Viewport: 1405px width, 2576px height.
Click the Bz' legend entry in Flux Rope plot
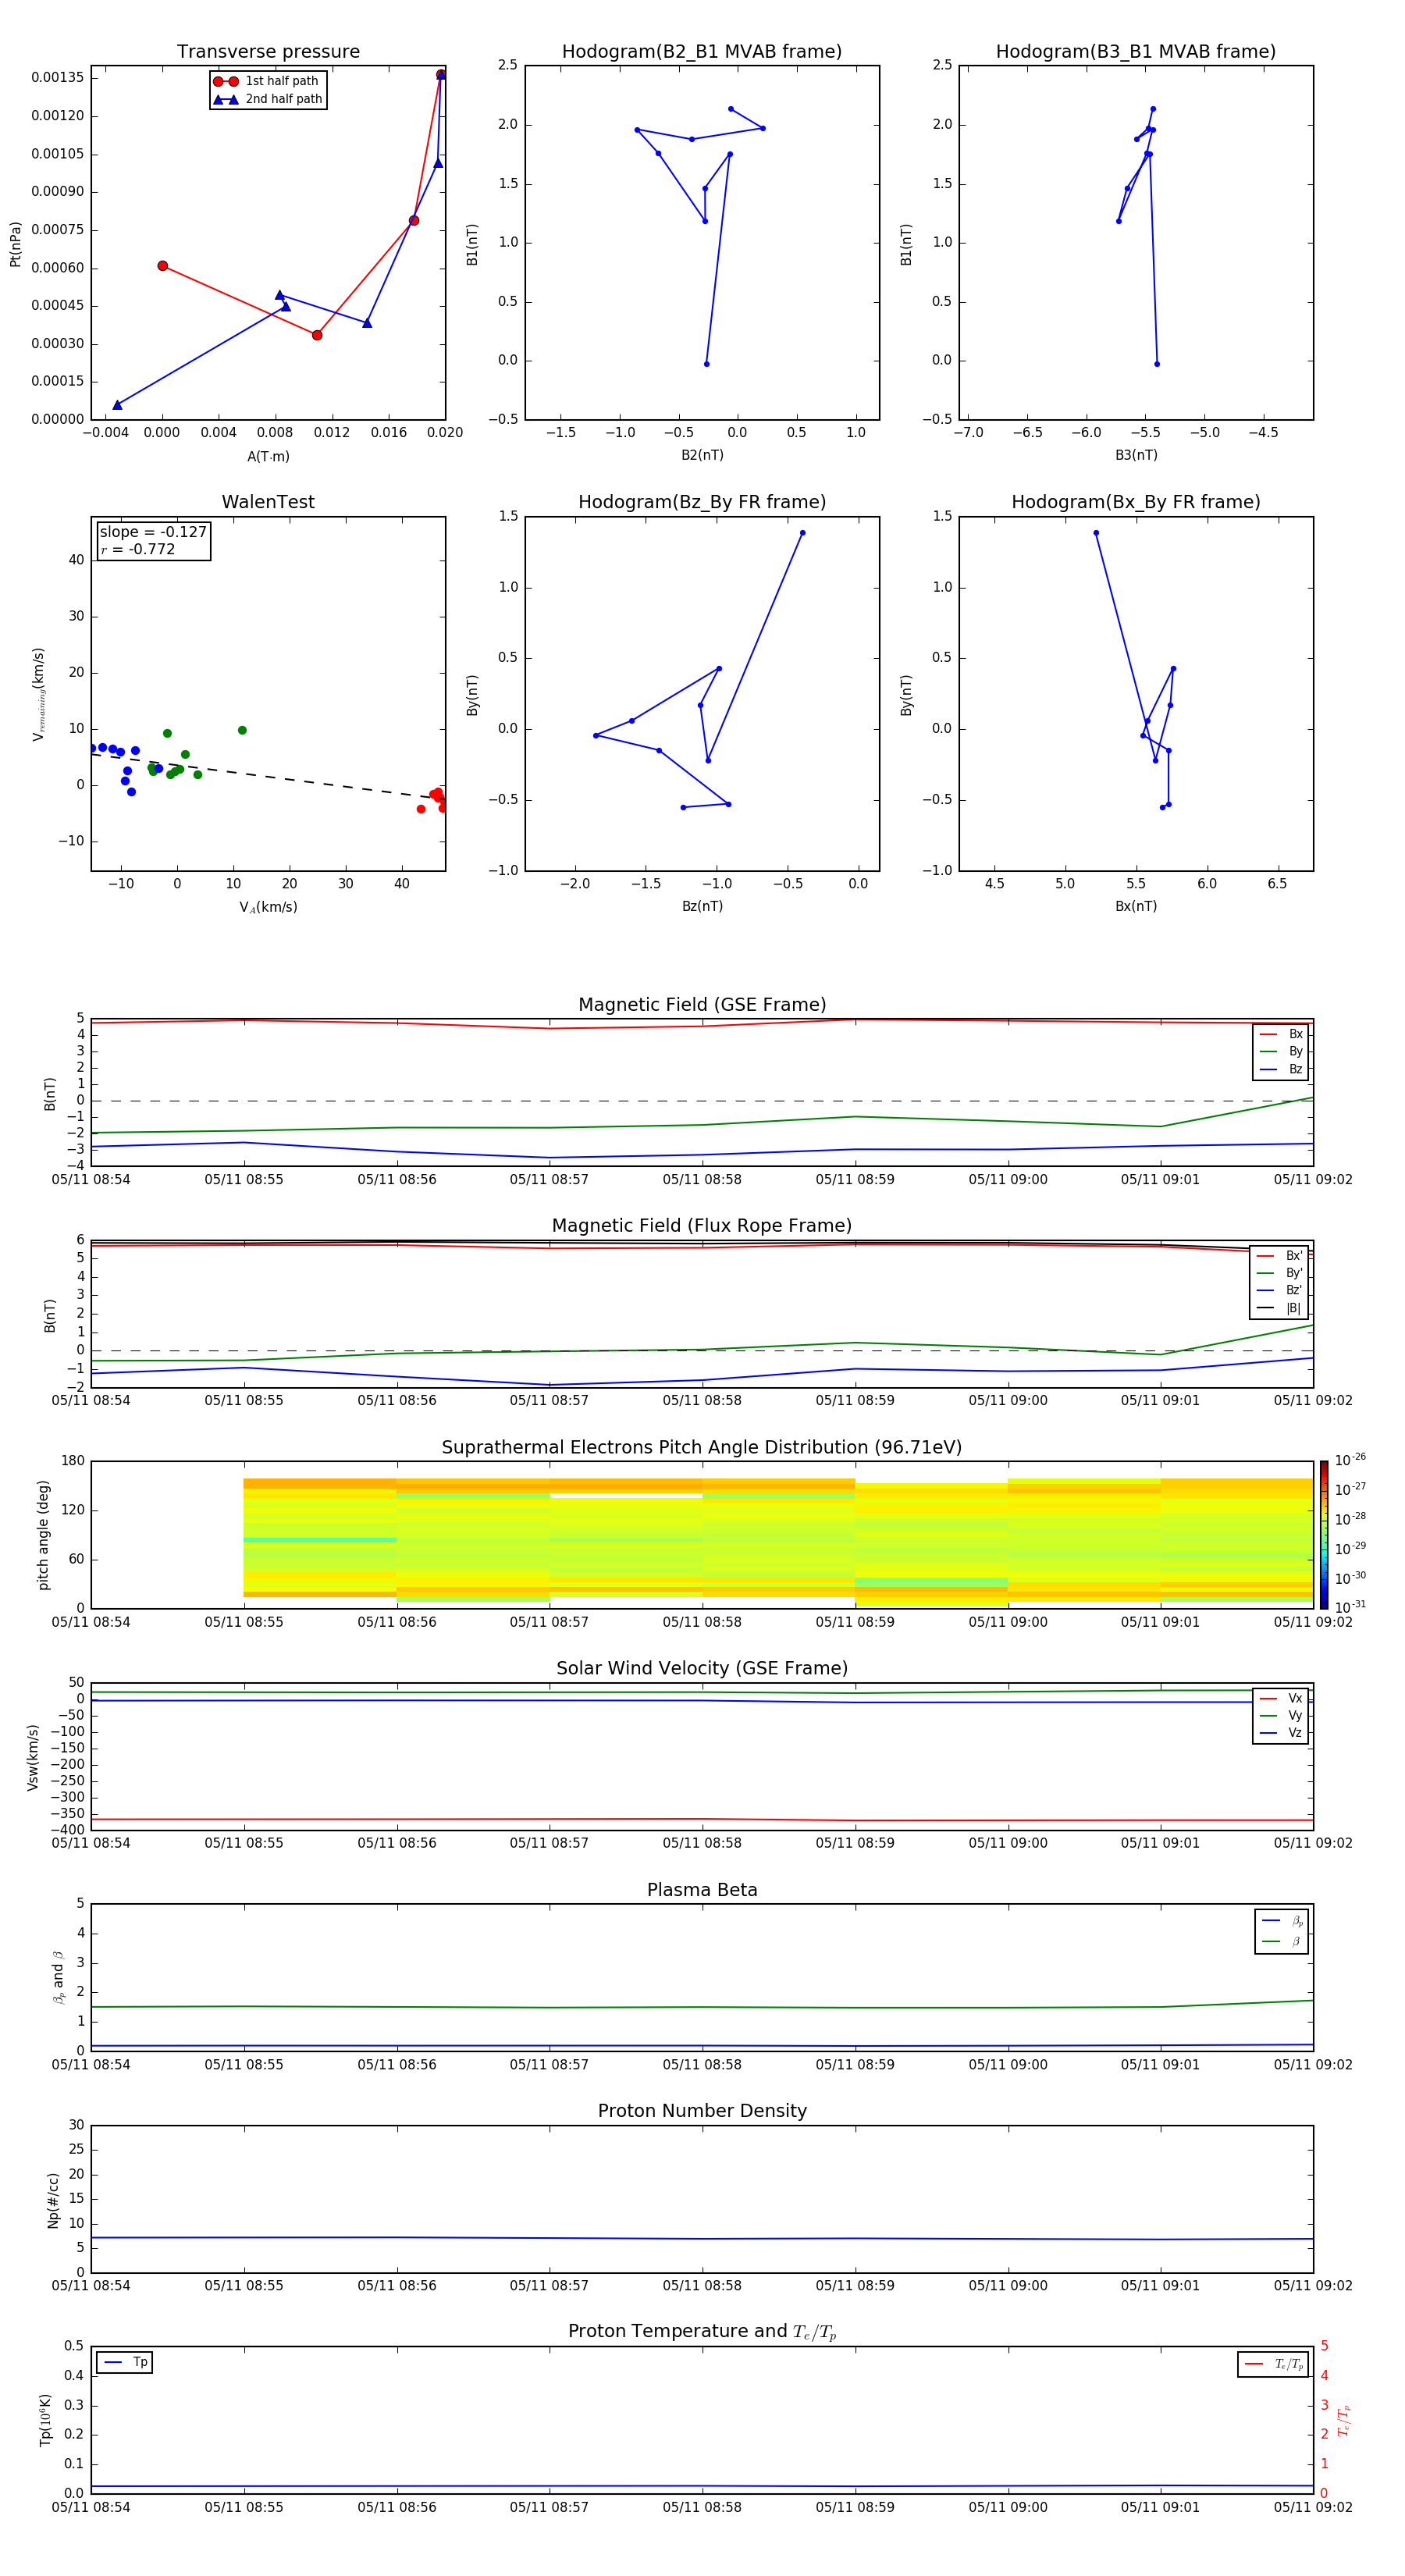point(1279,1290)
